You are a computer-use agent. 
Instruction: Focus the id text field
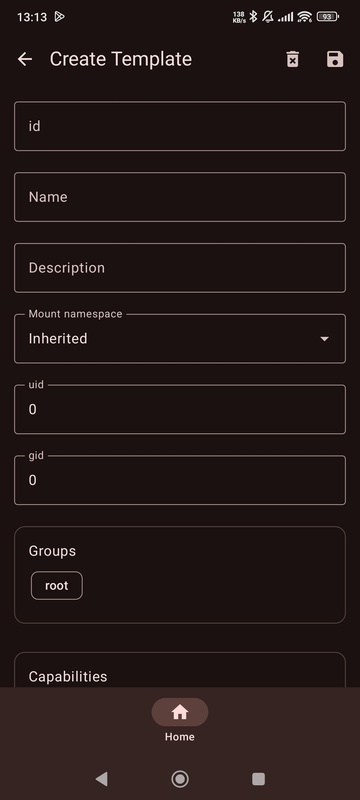coord(179,126)
